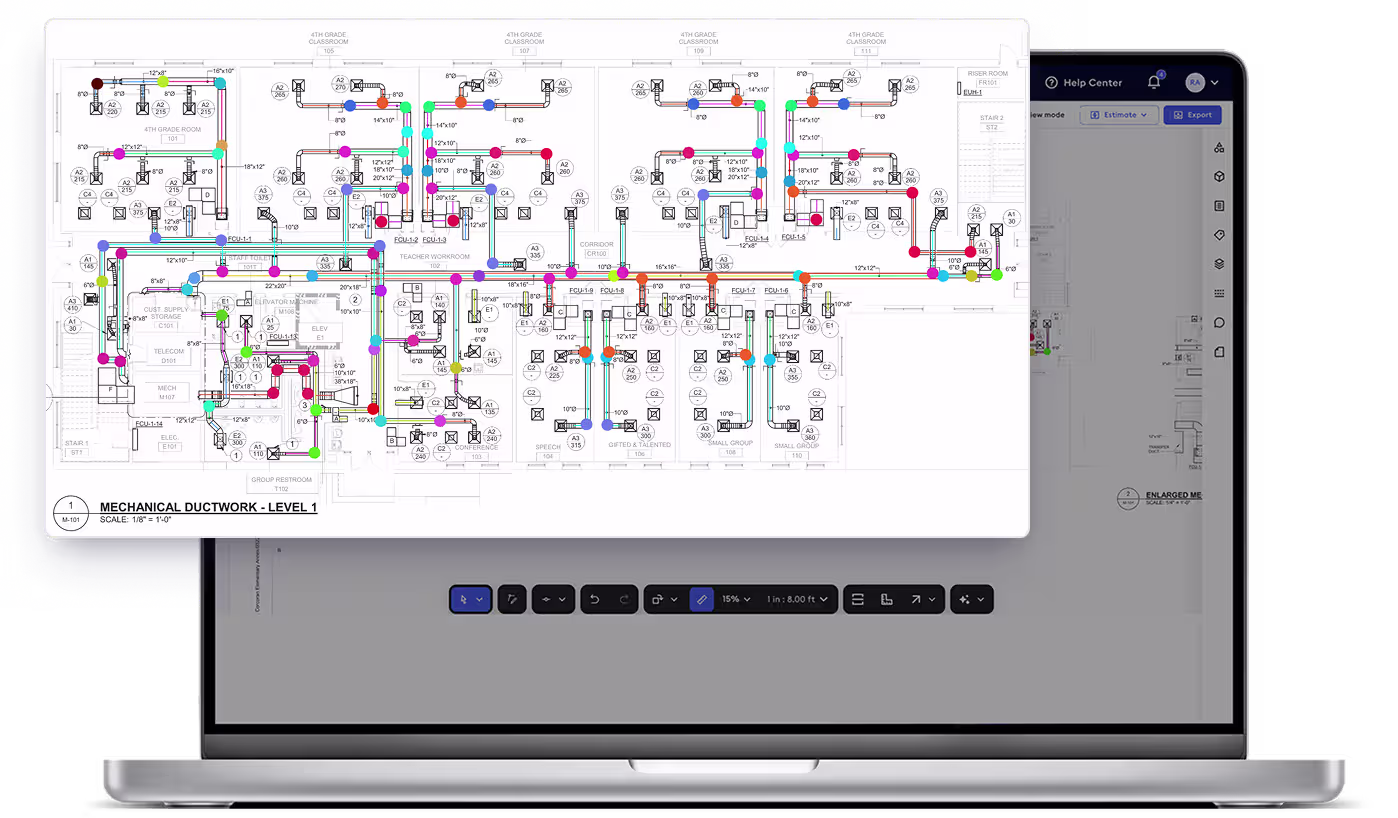The image size is (1398, 818).
Task: Redo the last undone action
Action: pyautogui.click(x=624, y=599)
